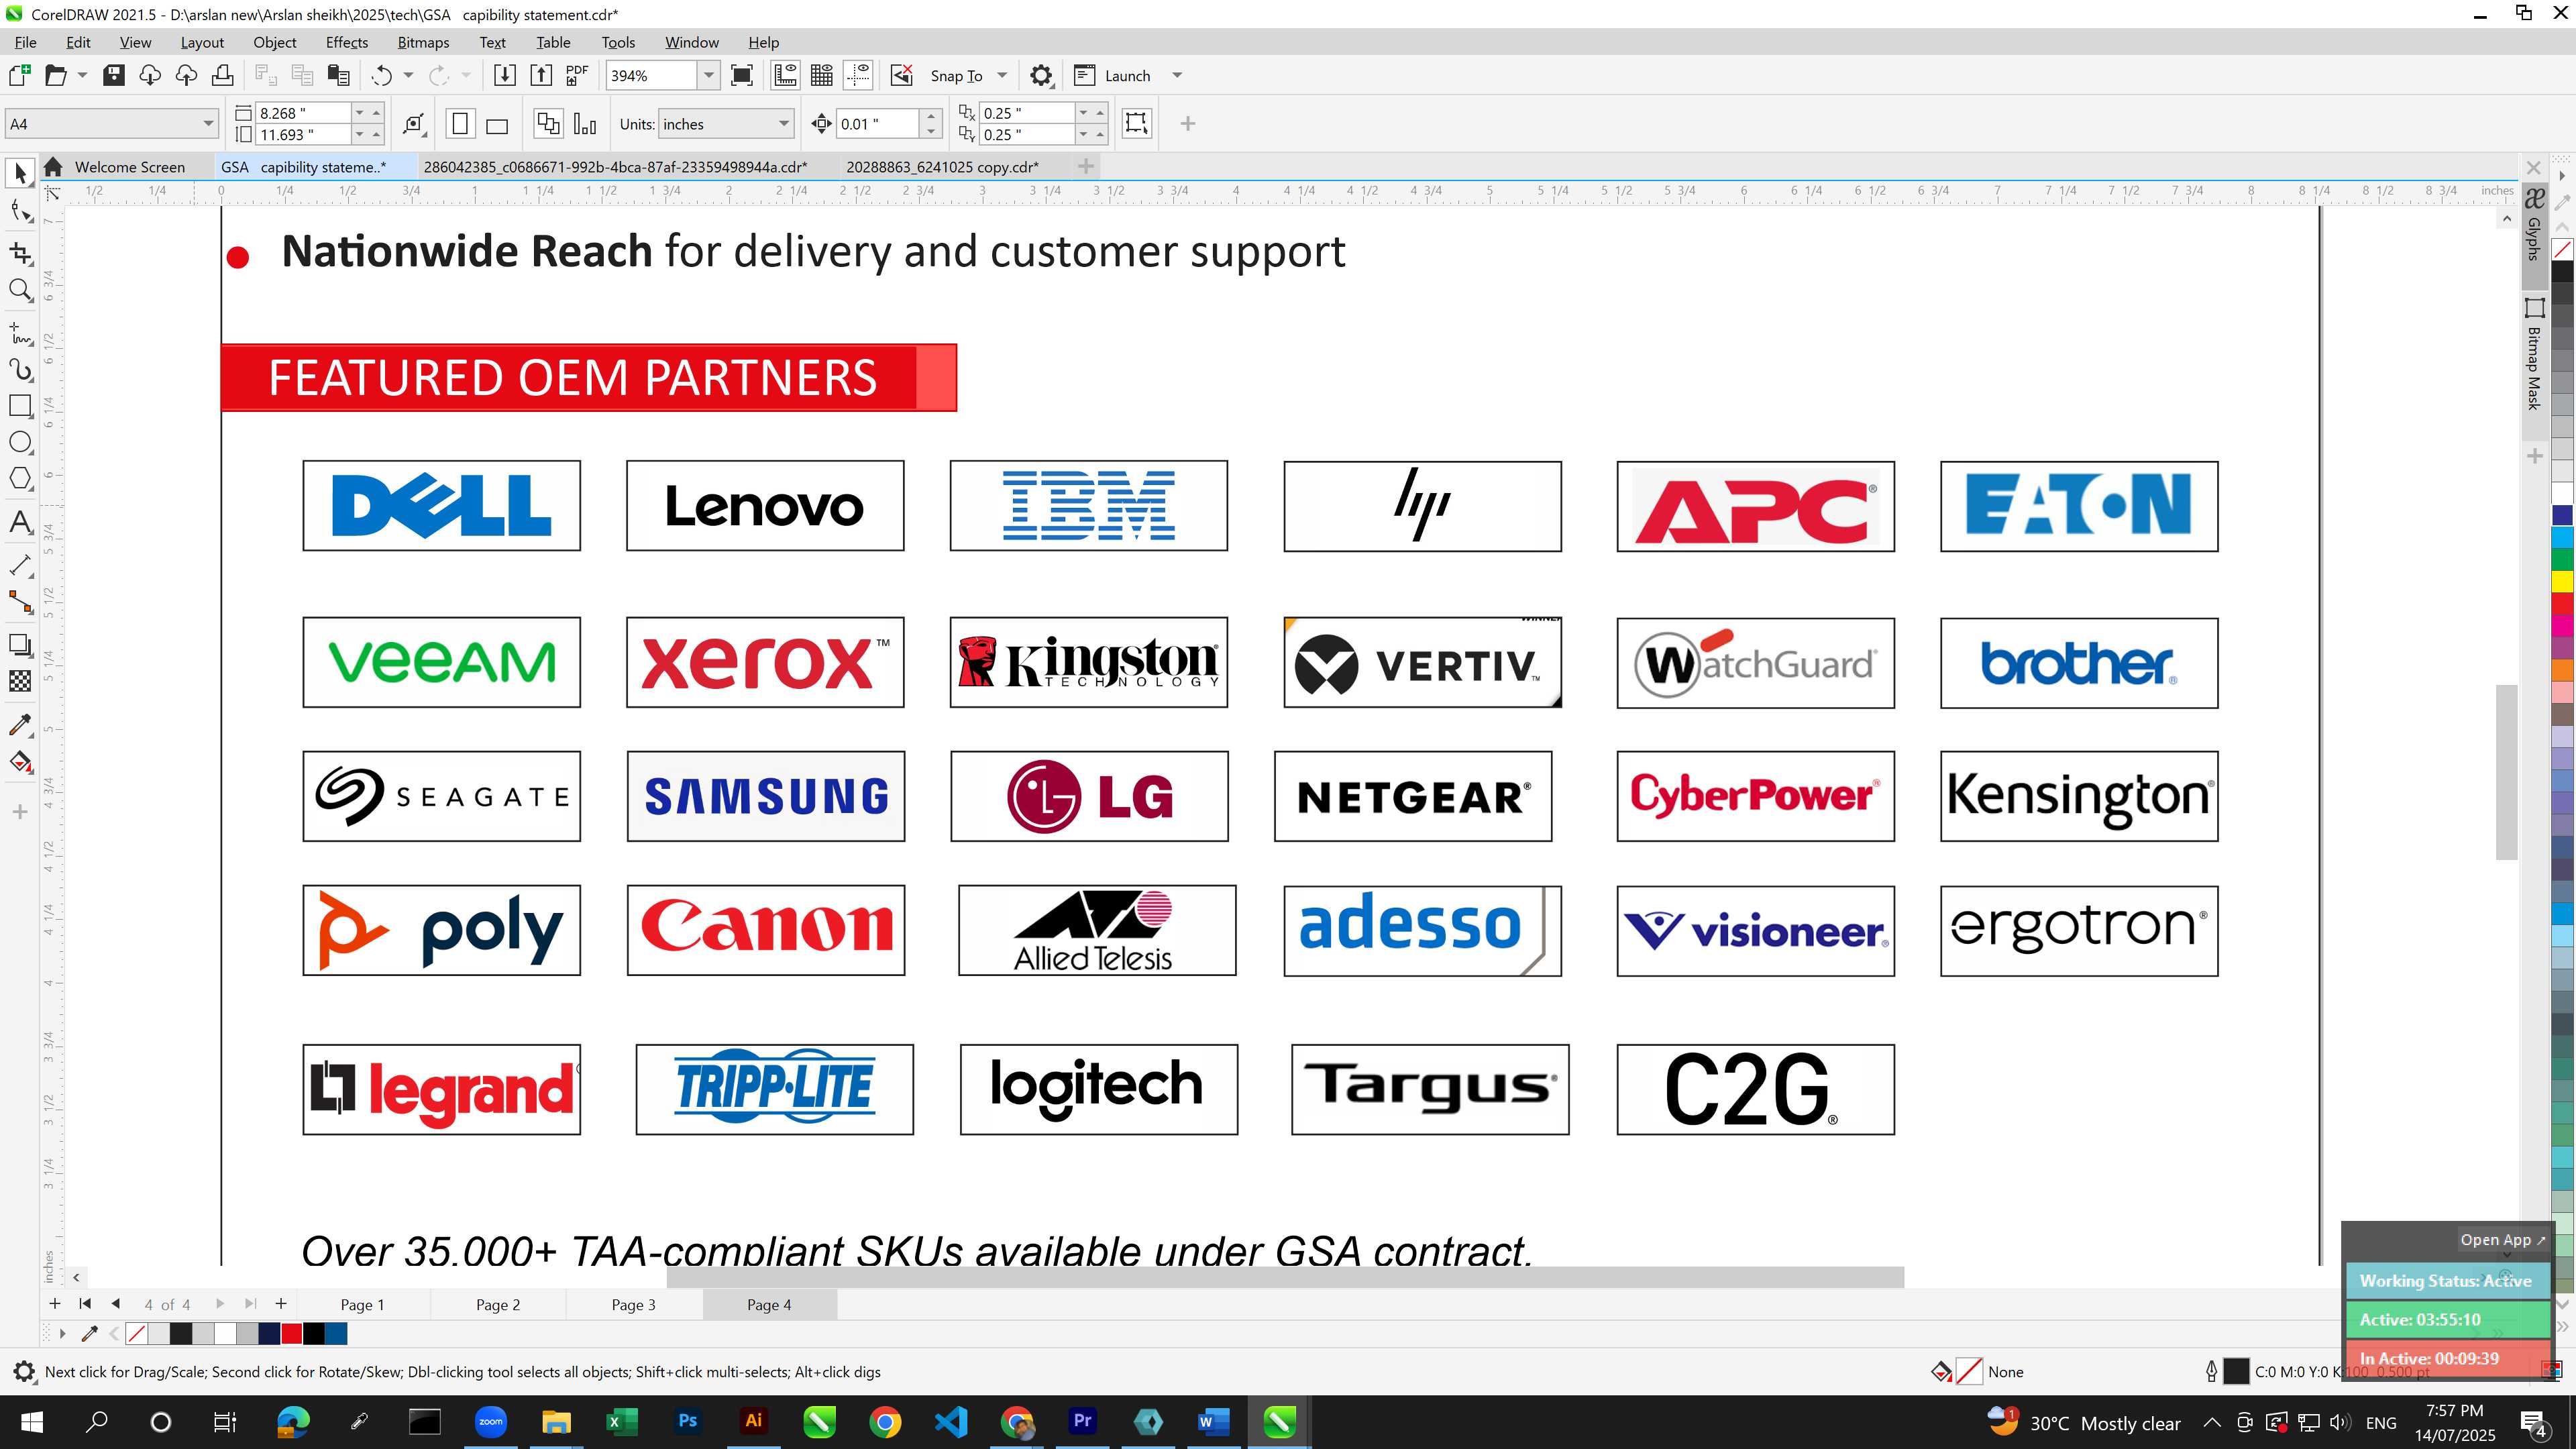Image resolution: width=2576 pixels, height=1449 pixels.
Task: Toggle Show rulers
Action: pos(785,75)
